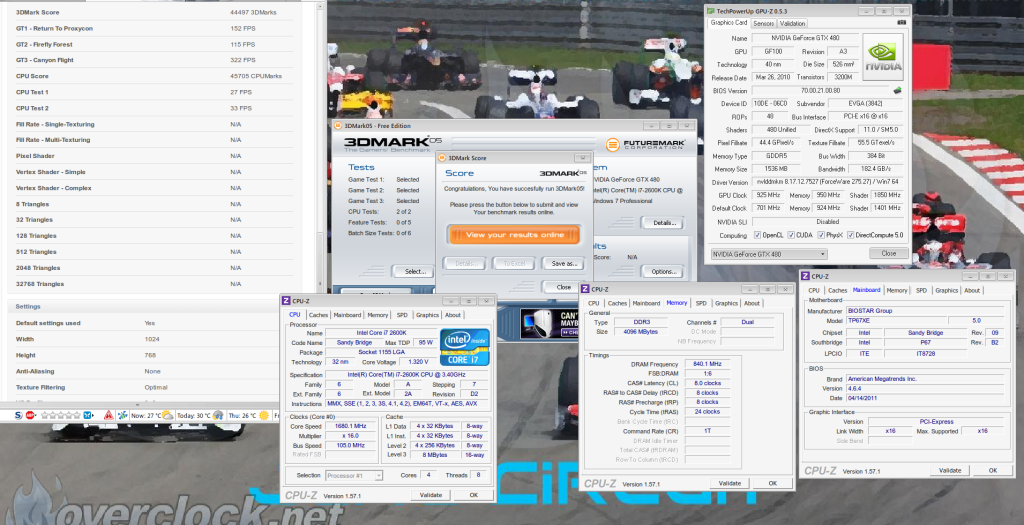This screenshot has width=1024, height=525.
Task: Toggle the PhysX checkbox in GPU-Z
Action: point(821,235)
